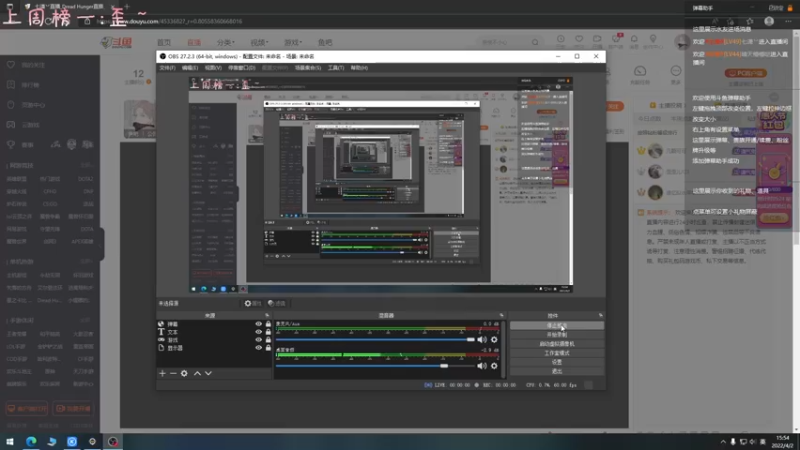Expand the 游戏 games dropdown on Douyu

(293, 42)
